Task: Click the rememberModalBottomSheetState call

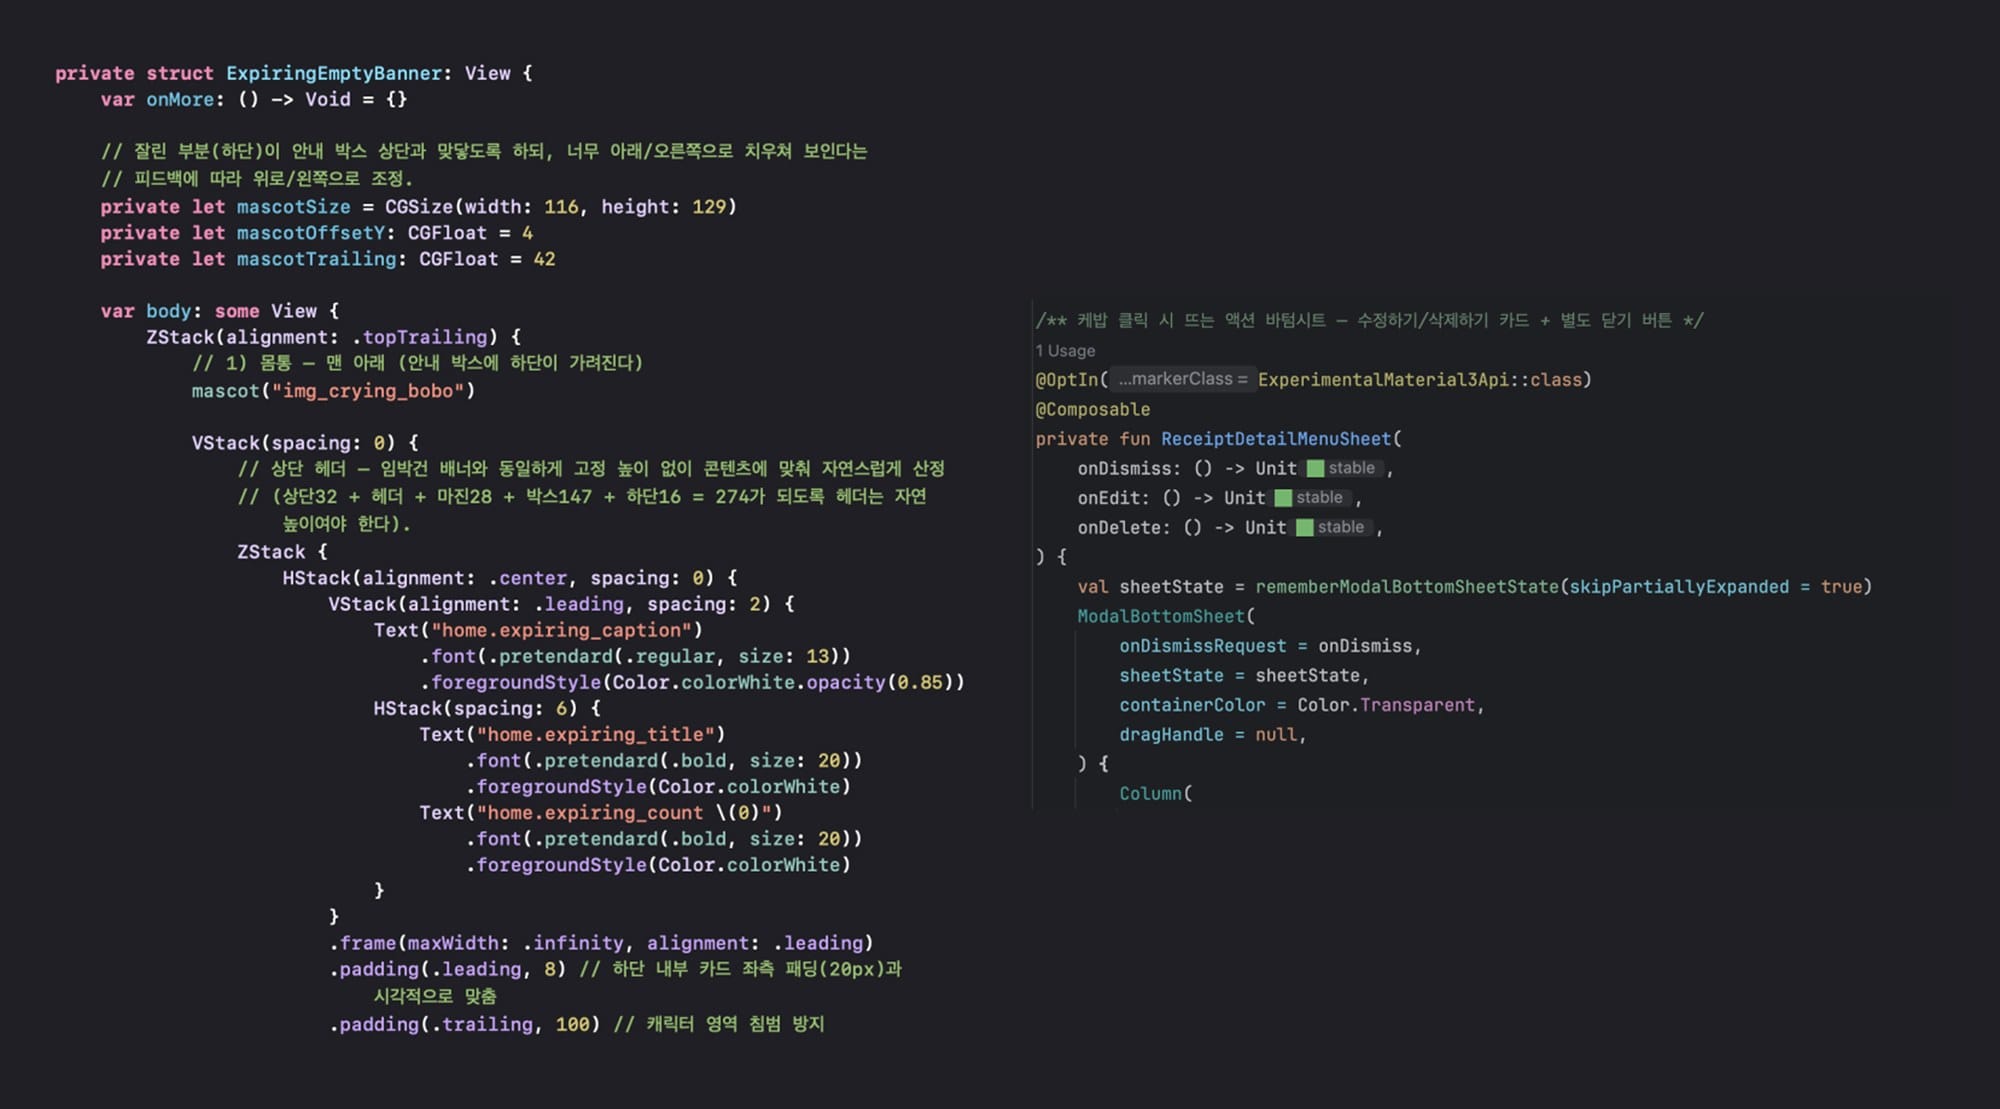Action: (1407, 587)
